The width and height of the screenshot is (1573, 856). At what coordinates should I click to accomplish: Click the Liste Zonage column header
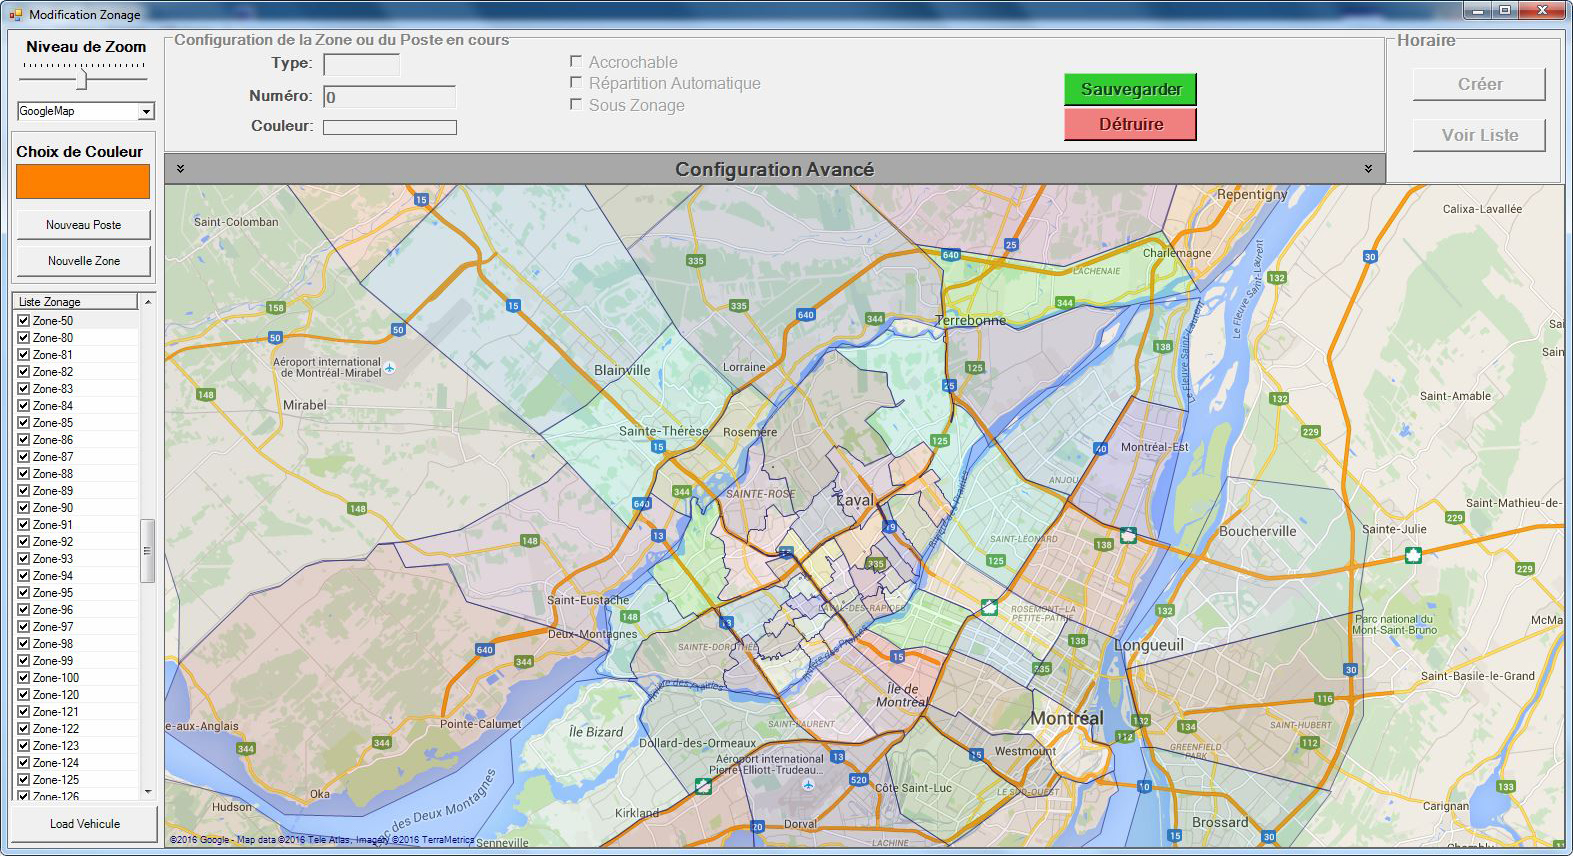[75, 301]
